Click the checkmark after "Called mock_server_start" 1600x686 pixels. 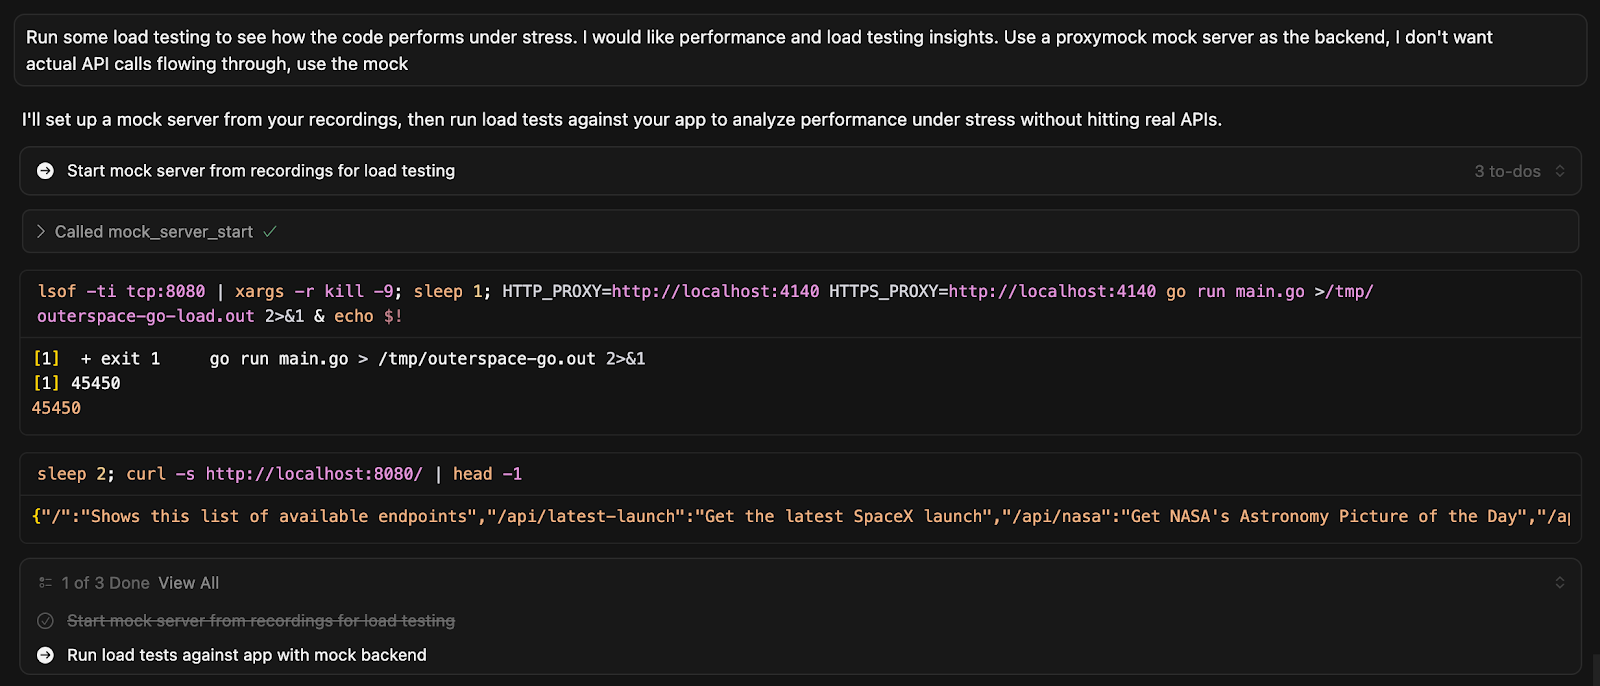tap(270, 232)
